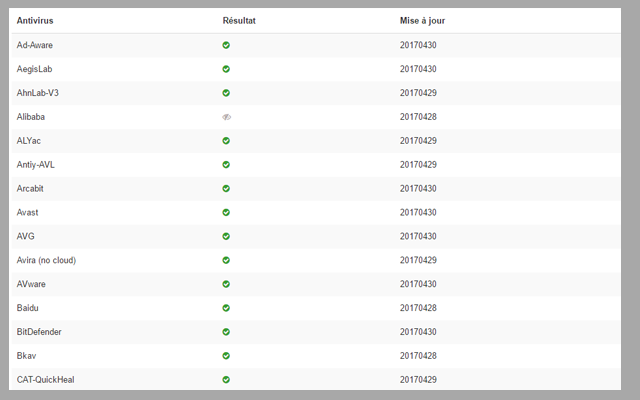The height and width of the screenshot is (400, 640).
Task: Select the Antiy-AVL antivirus name
Action: click(x=36, y=165)
